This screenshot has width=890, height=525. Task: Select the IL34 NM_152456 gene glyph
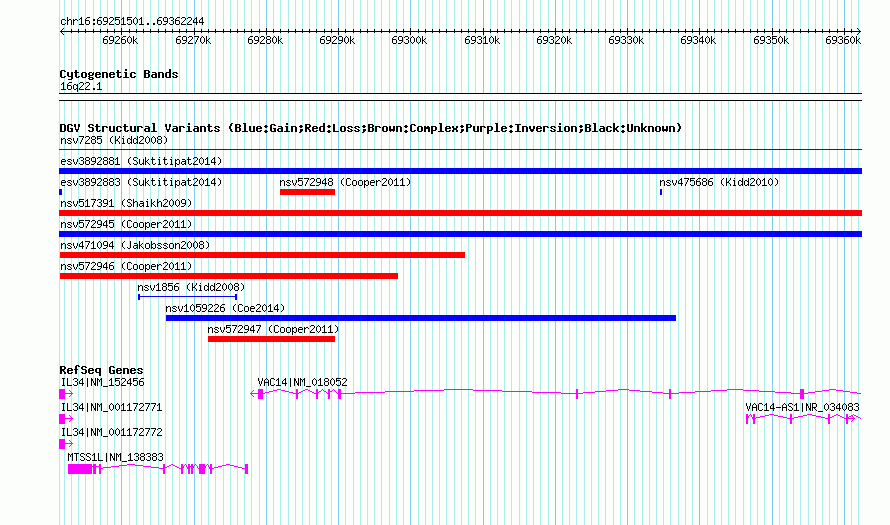66,394
